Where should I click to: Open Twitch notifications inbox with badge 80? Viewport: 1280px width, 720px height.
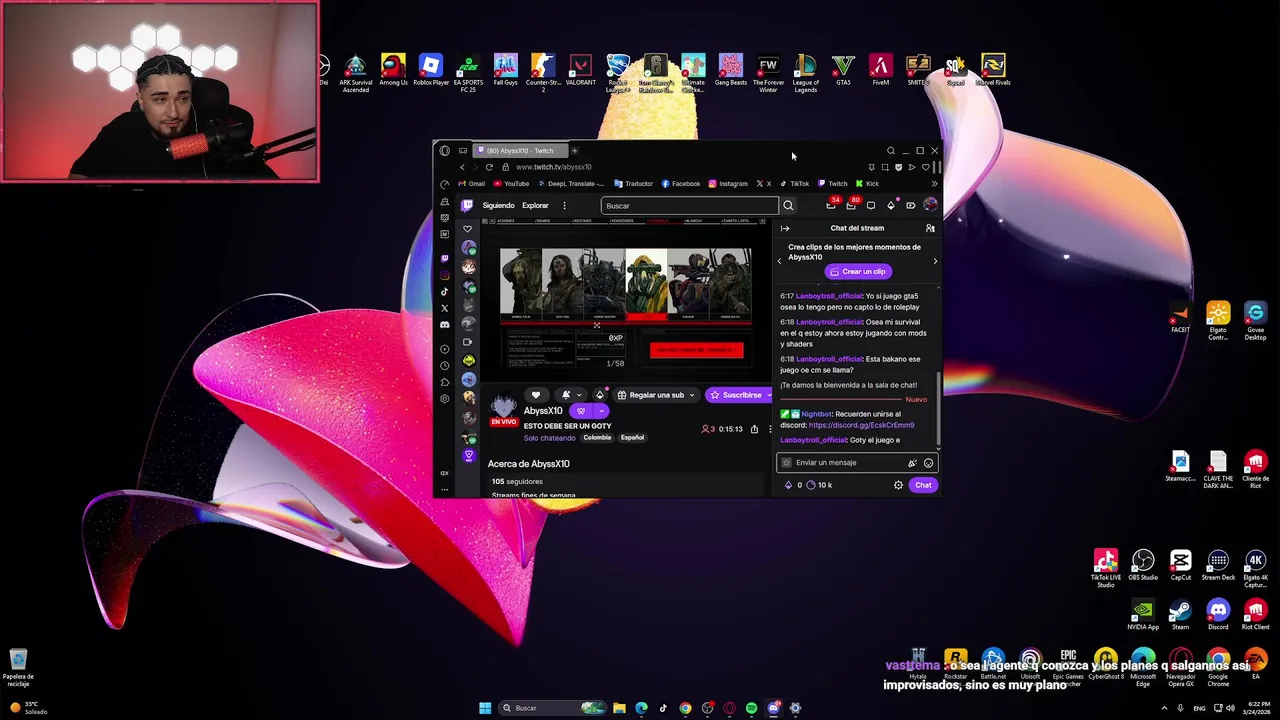click(851, 205)
